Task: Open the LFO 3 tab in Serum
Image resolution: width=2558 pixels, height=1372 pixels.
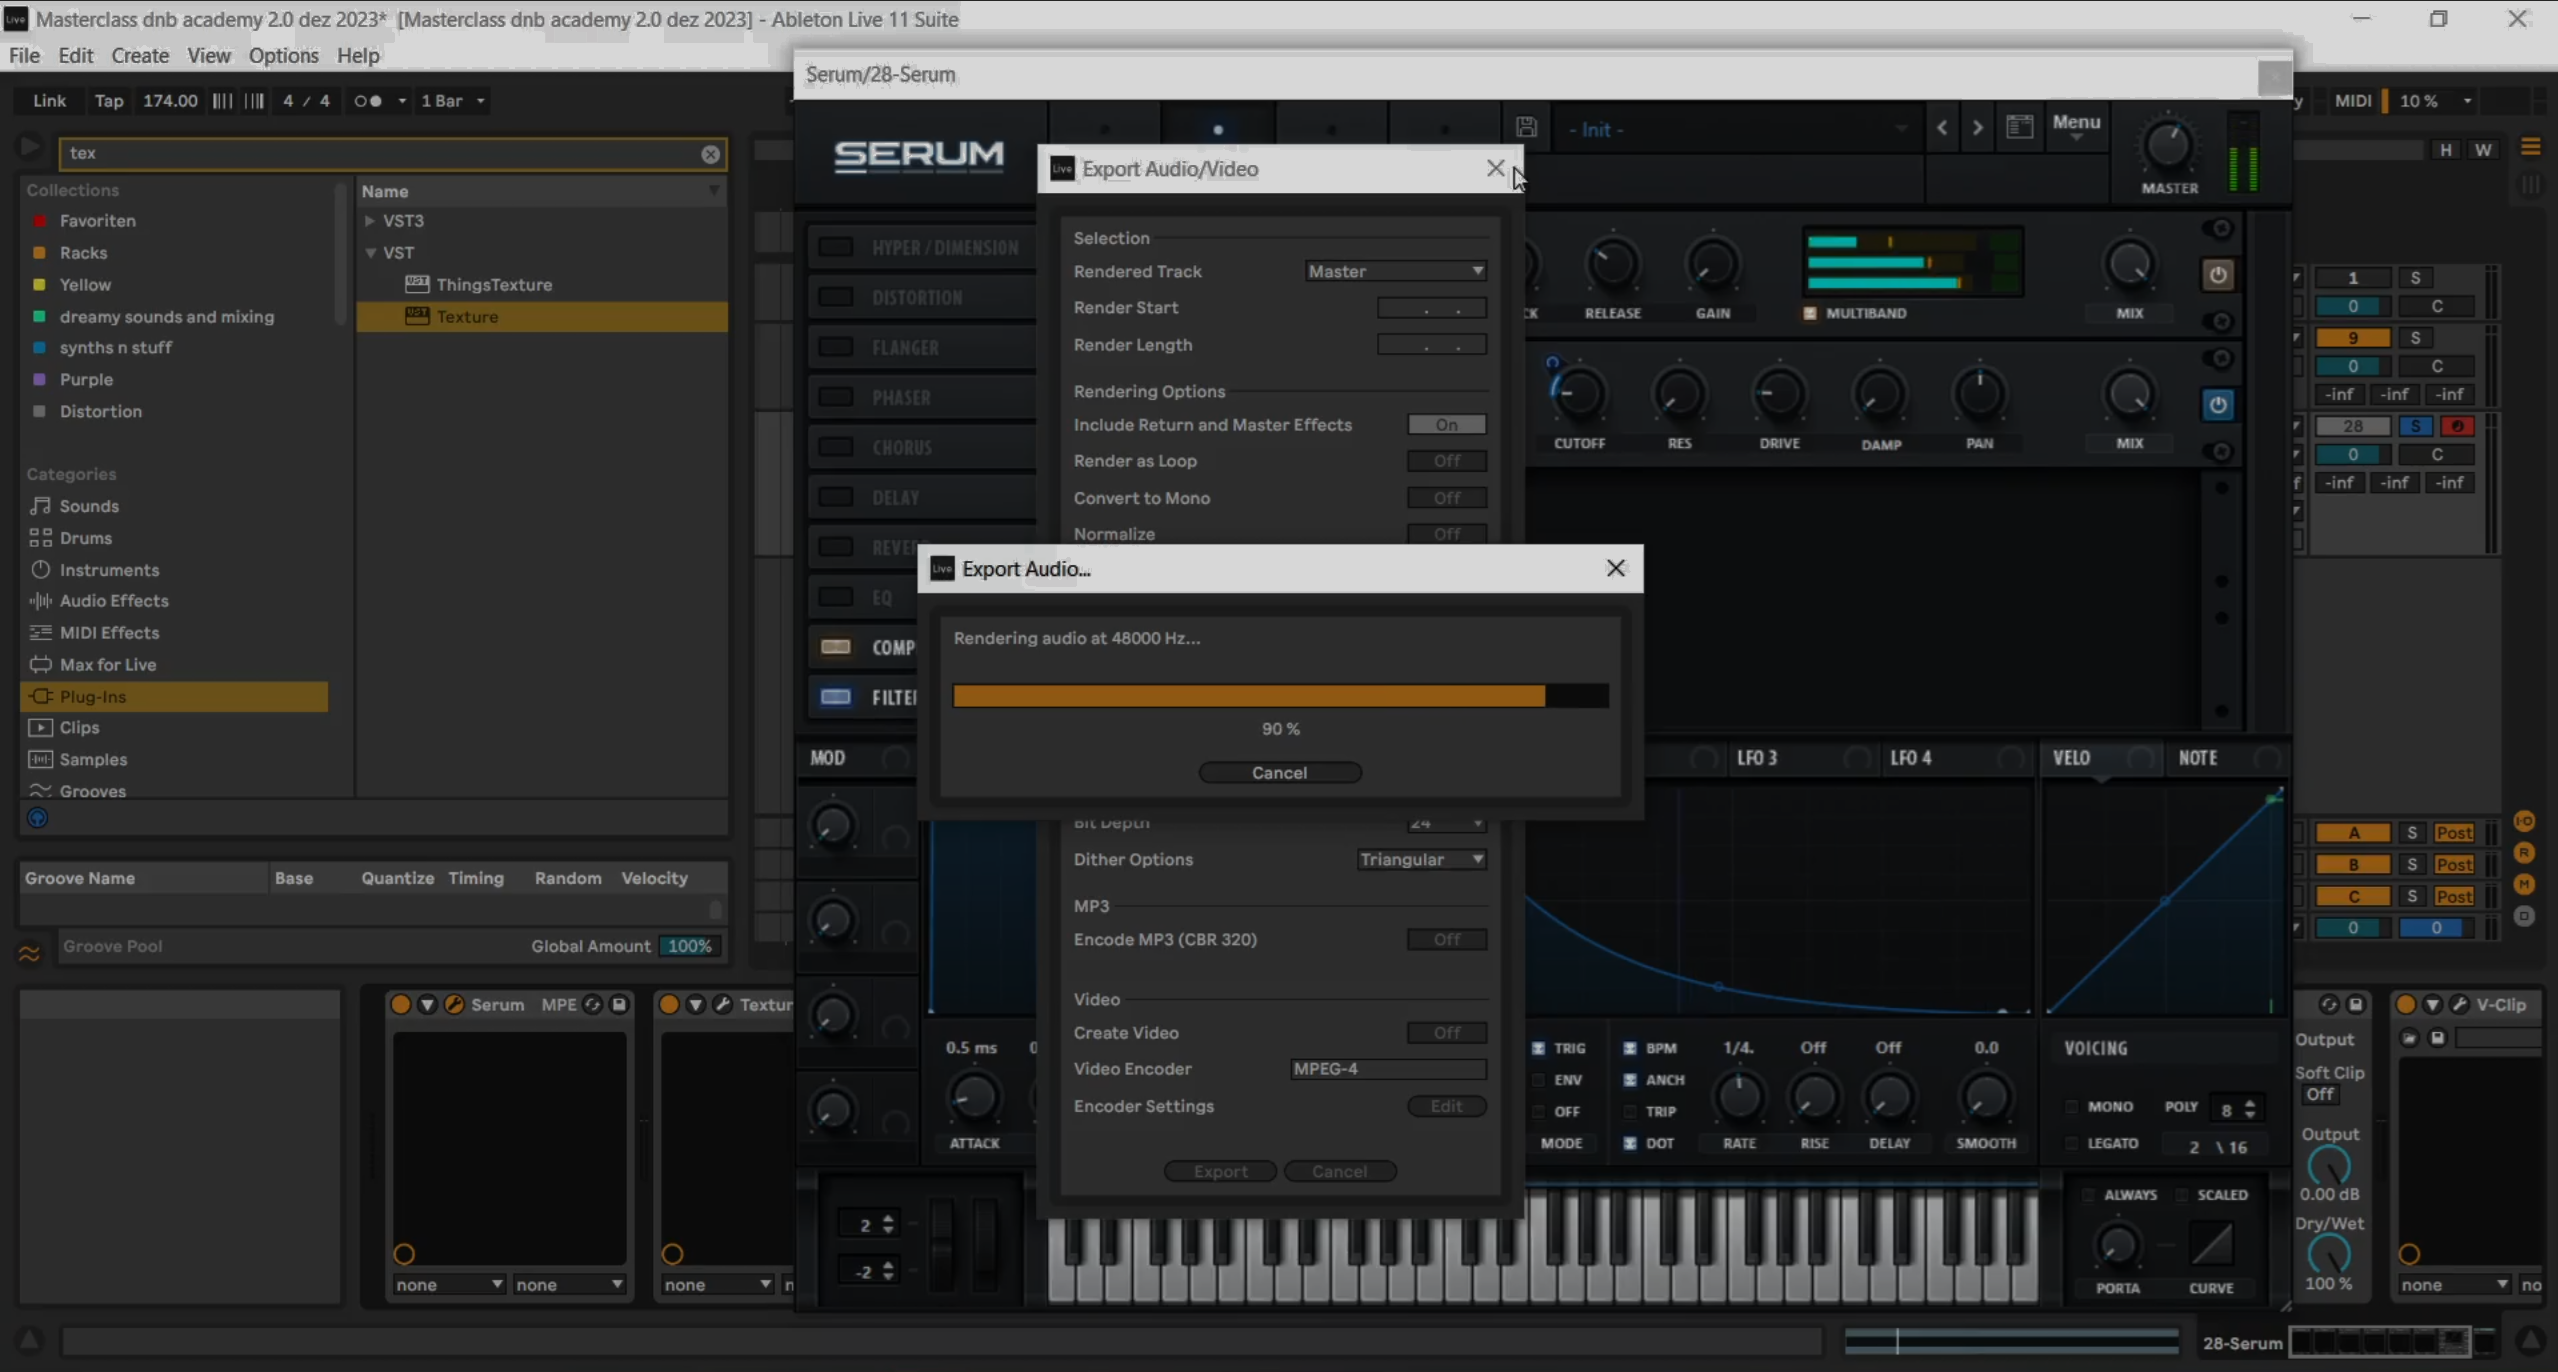Action: click(x=1757, y=758)
